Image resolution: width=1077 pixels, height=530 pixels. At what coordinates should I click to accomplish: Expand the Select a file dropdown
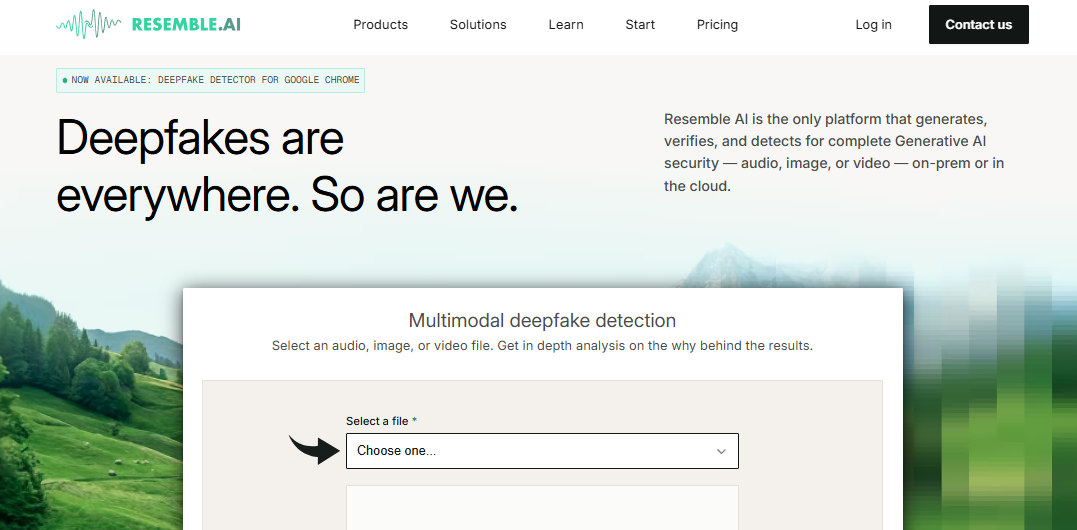tap(542, 451)
